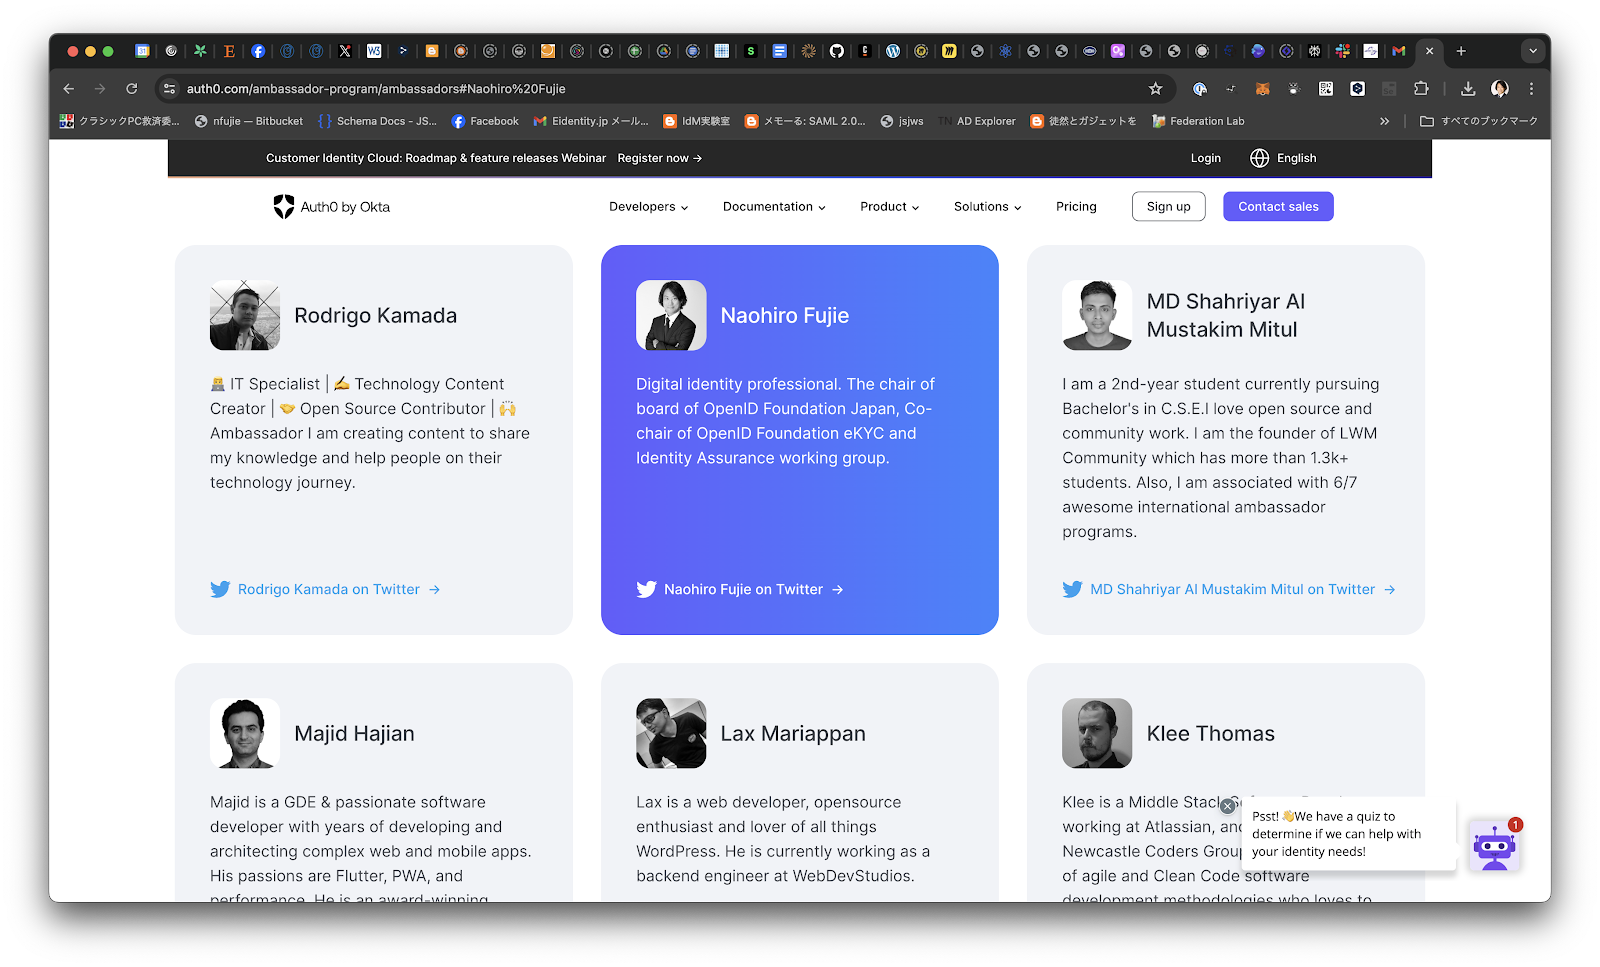Switch to the GitHub tab
The width and height of the screenshot is (1600, 967).
837,51
